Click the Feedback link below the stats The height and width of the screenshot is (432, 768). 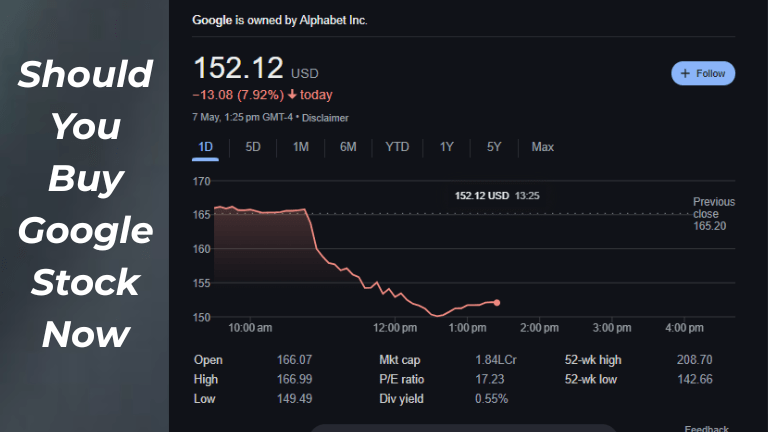706,428
